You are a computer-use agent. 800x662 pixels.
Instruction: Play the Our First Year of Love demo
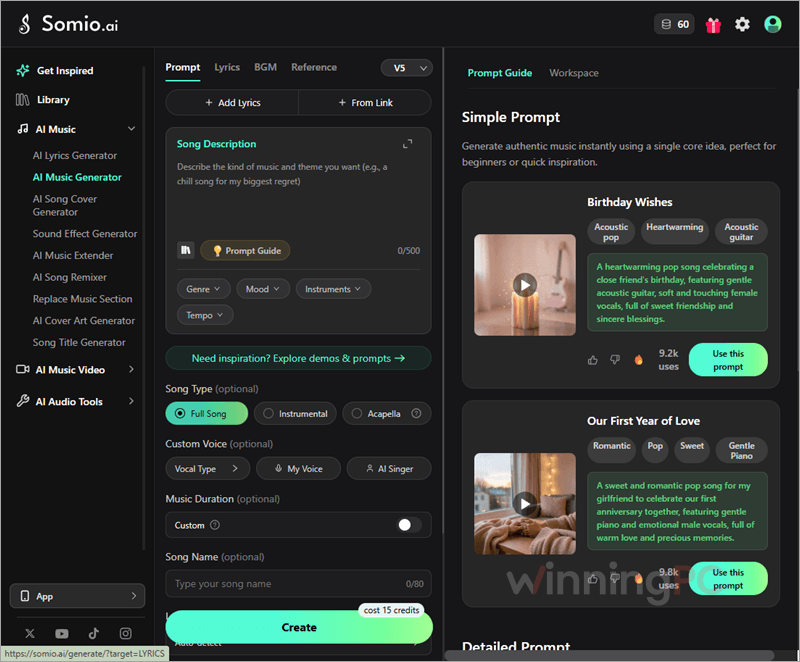point(525,504)
